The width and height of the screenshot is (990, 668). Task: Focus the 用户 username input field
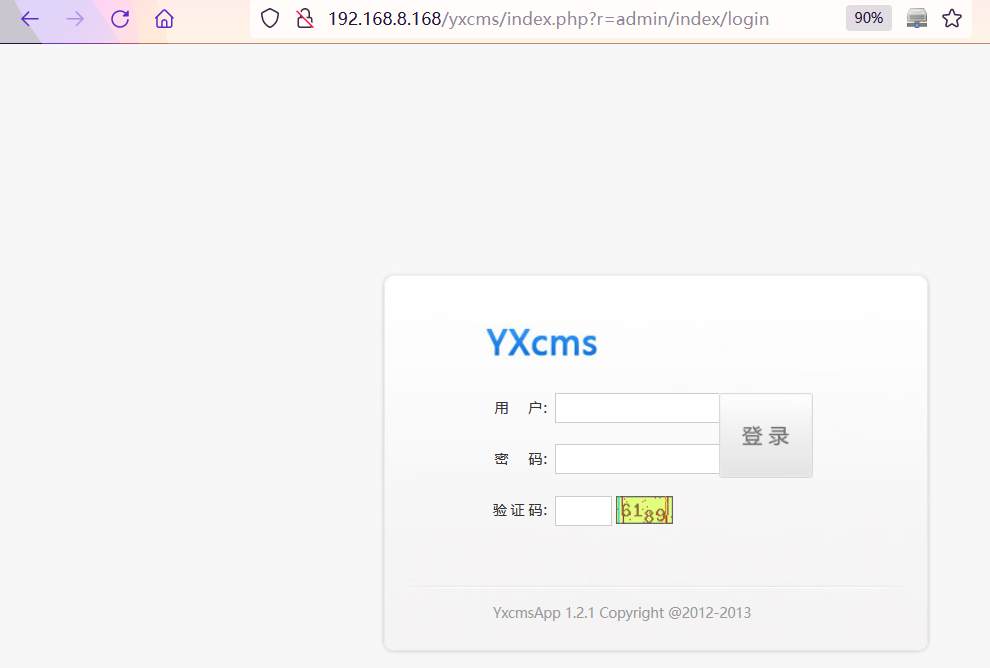[x=637, y=408]
